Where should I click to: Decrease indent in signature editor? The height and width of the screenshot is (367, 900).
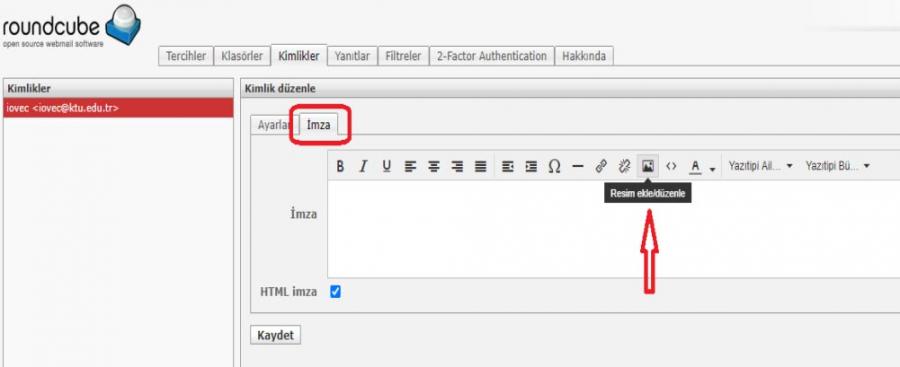pos(507,167)
